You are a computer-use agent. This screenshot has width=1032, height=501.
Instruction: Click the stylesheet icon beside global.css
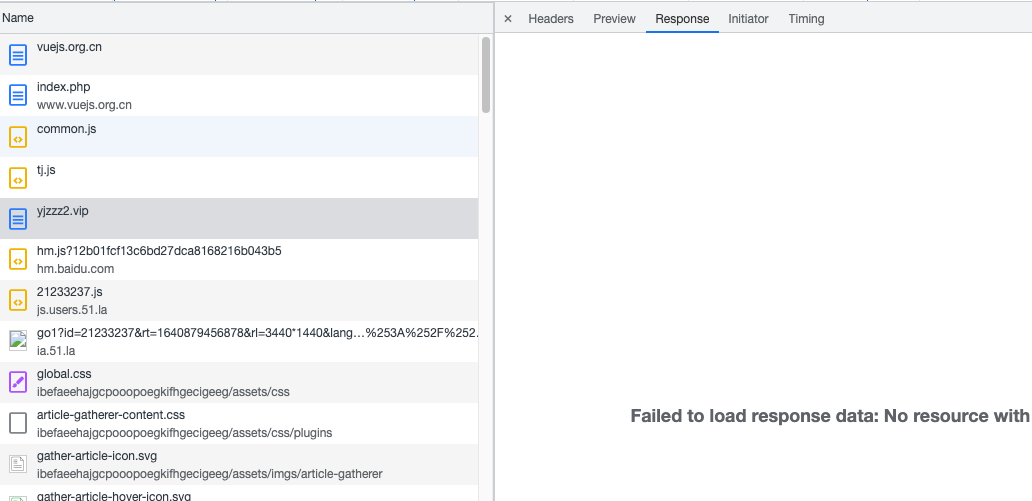(17, 382)
